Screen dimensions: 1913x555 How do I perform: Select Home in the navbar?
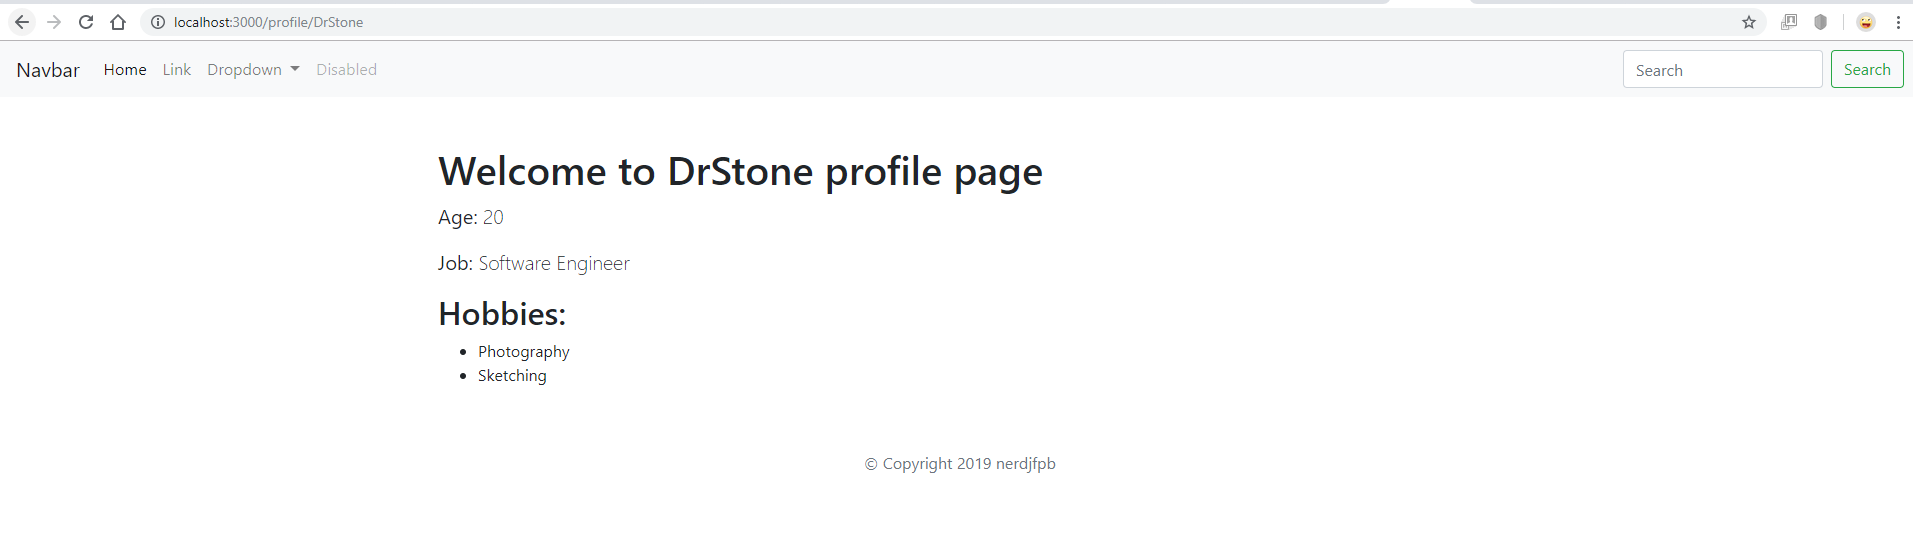(x=125, y=69)
